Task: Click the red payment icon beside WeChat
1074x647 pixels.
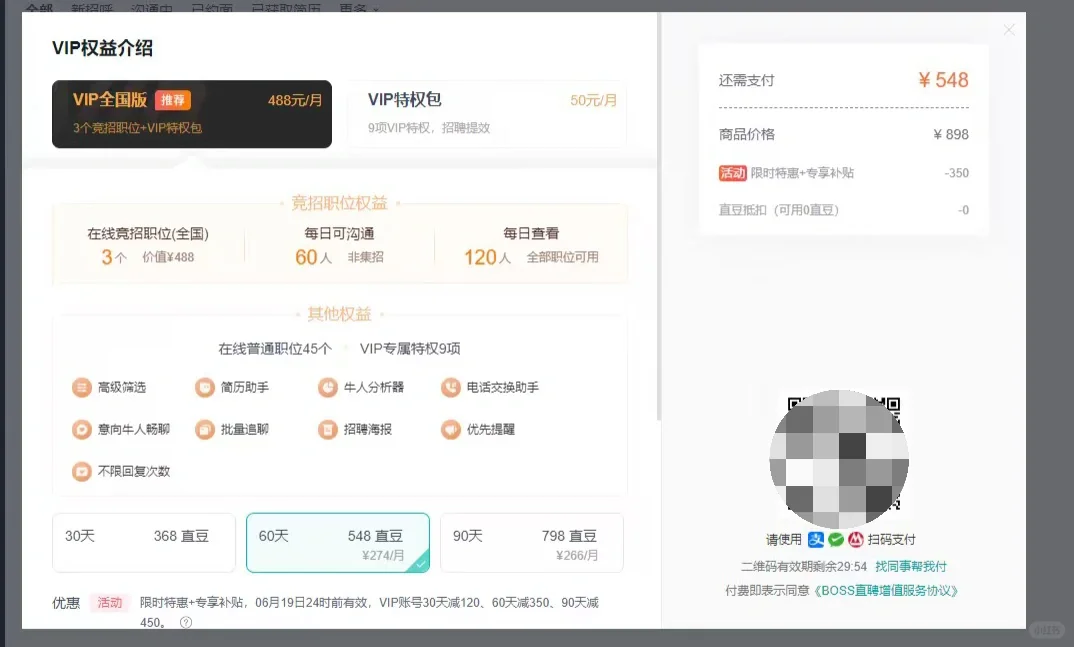Action: (856, 540)
